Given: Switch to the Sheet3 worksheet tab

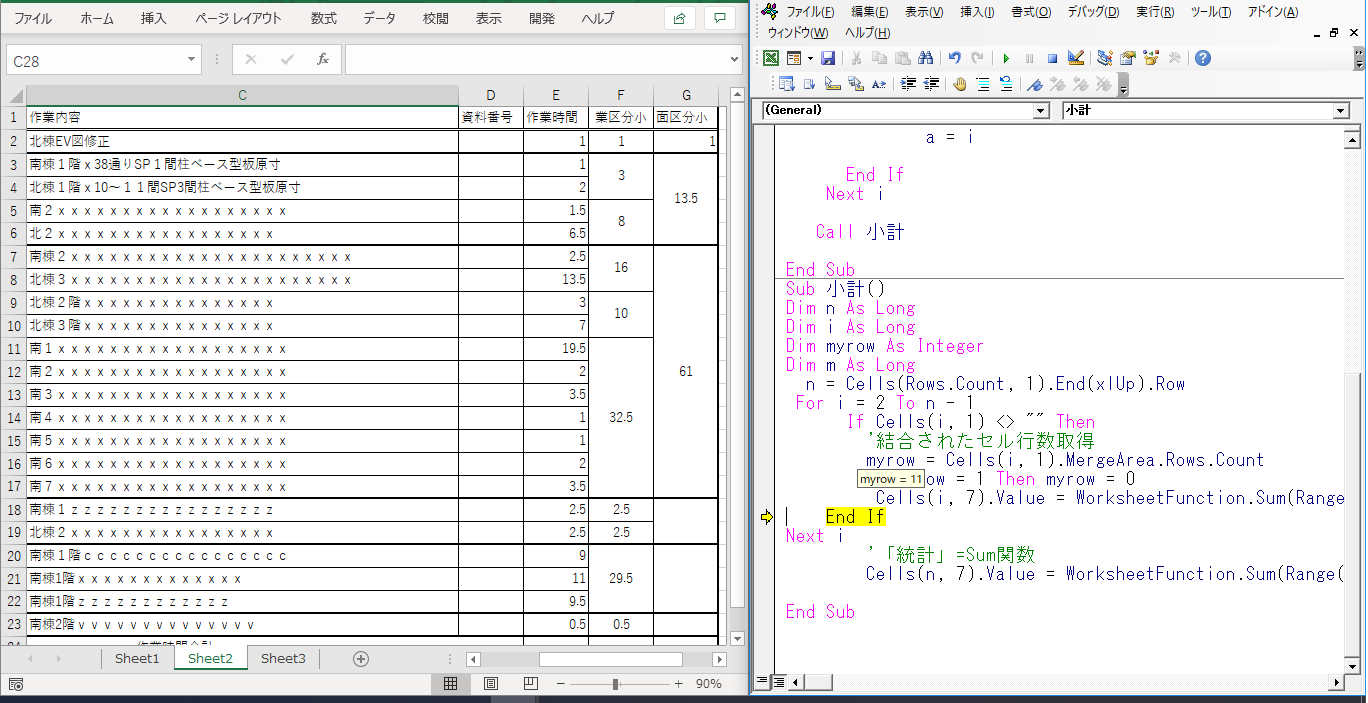Looking at the screenshot, I should 283,658.
